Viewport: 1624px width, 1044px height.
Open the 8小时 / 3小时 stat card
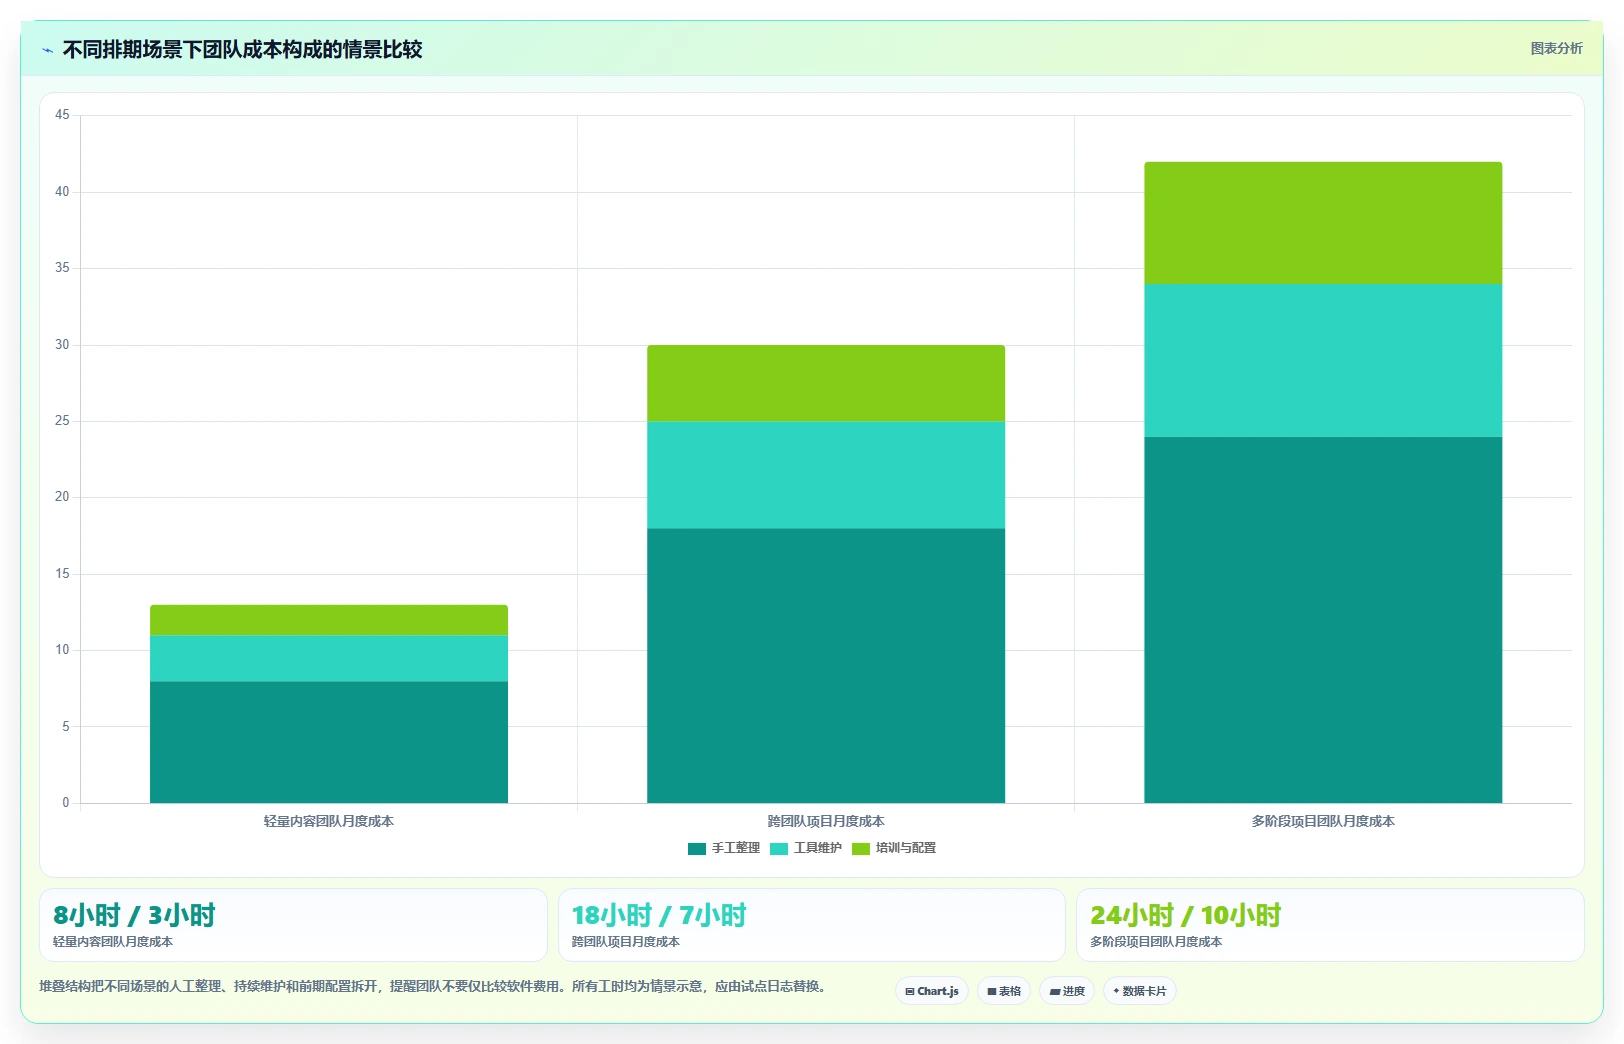coord(293,925)
